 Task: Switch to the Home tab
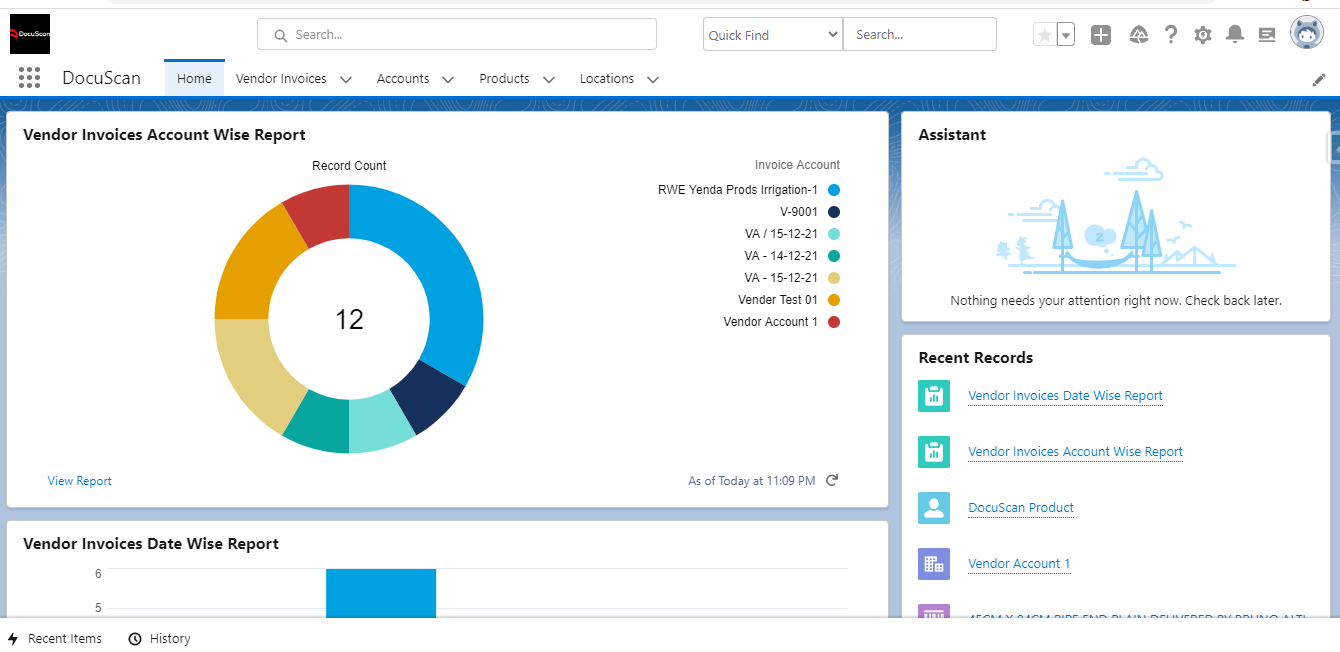pos(193,78)
